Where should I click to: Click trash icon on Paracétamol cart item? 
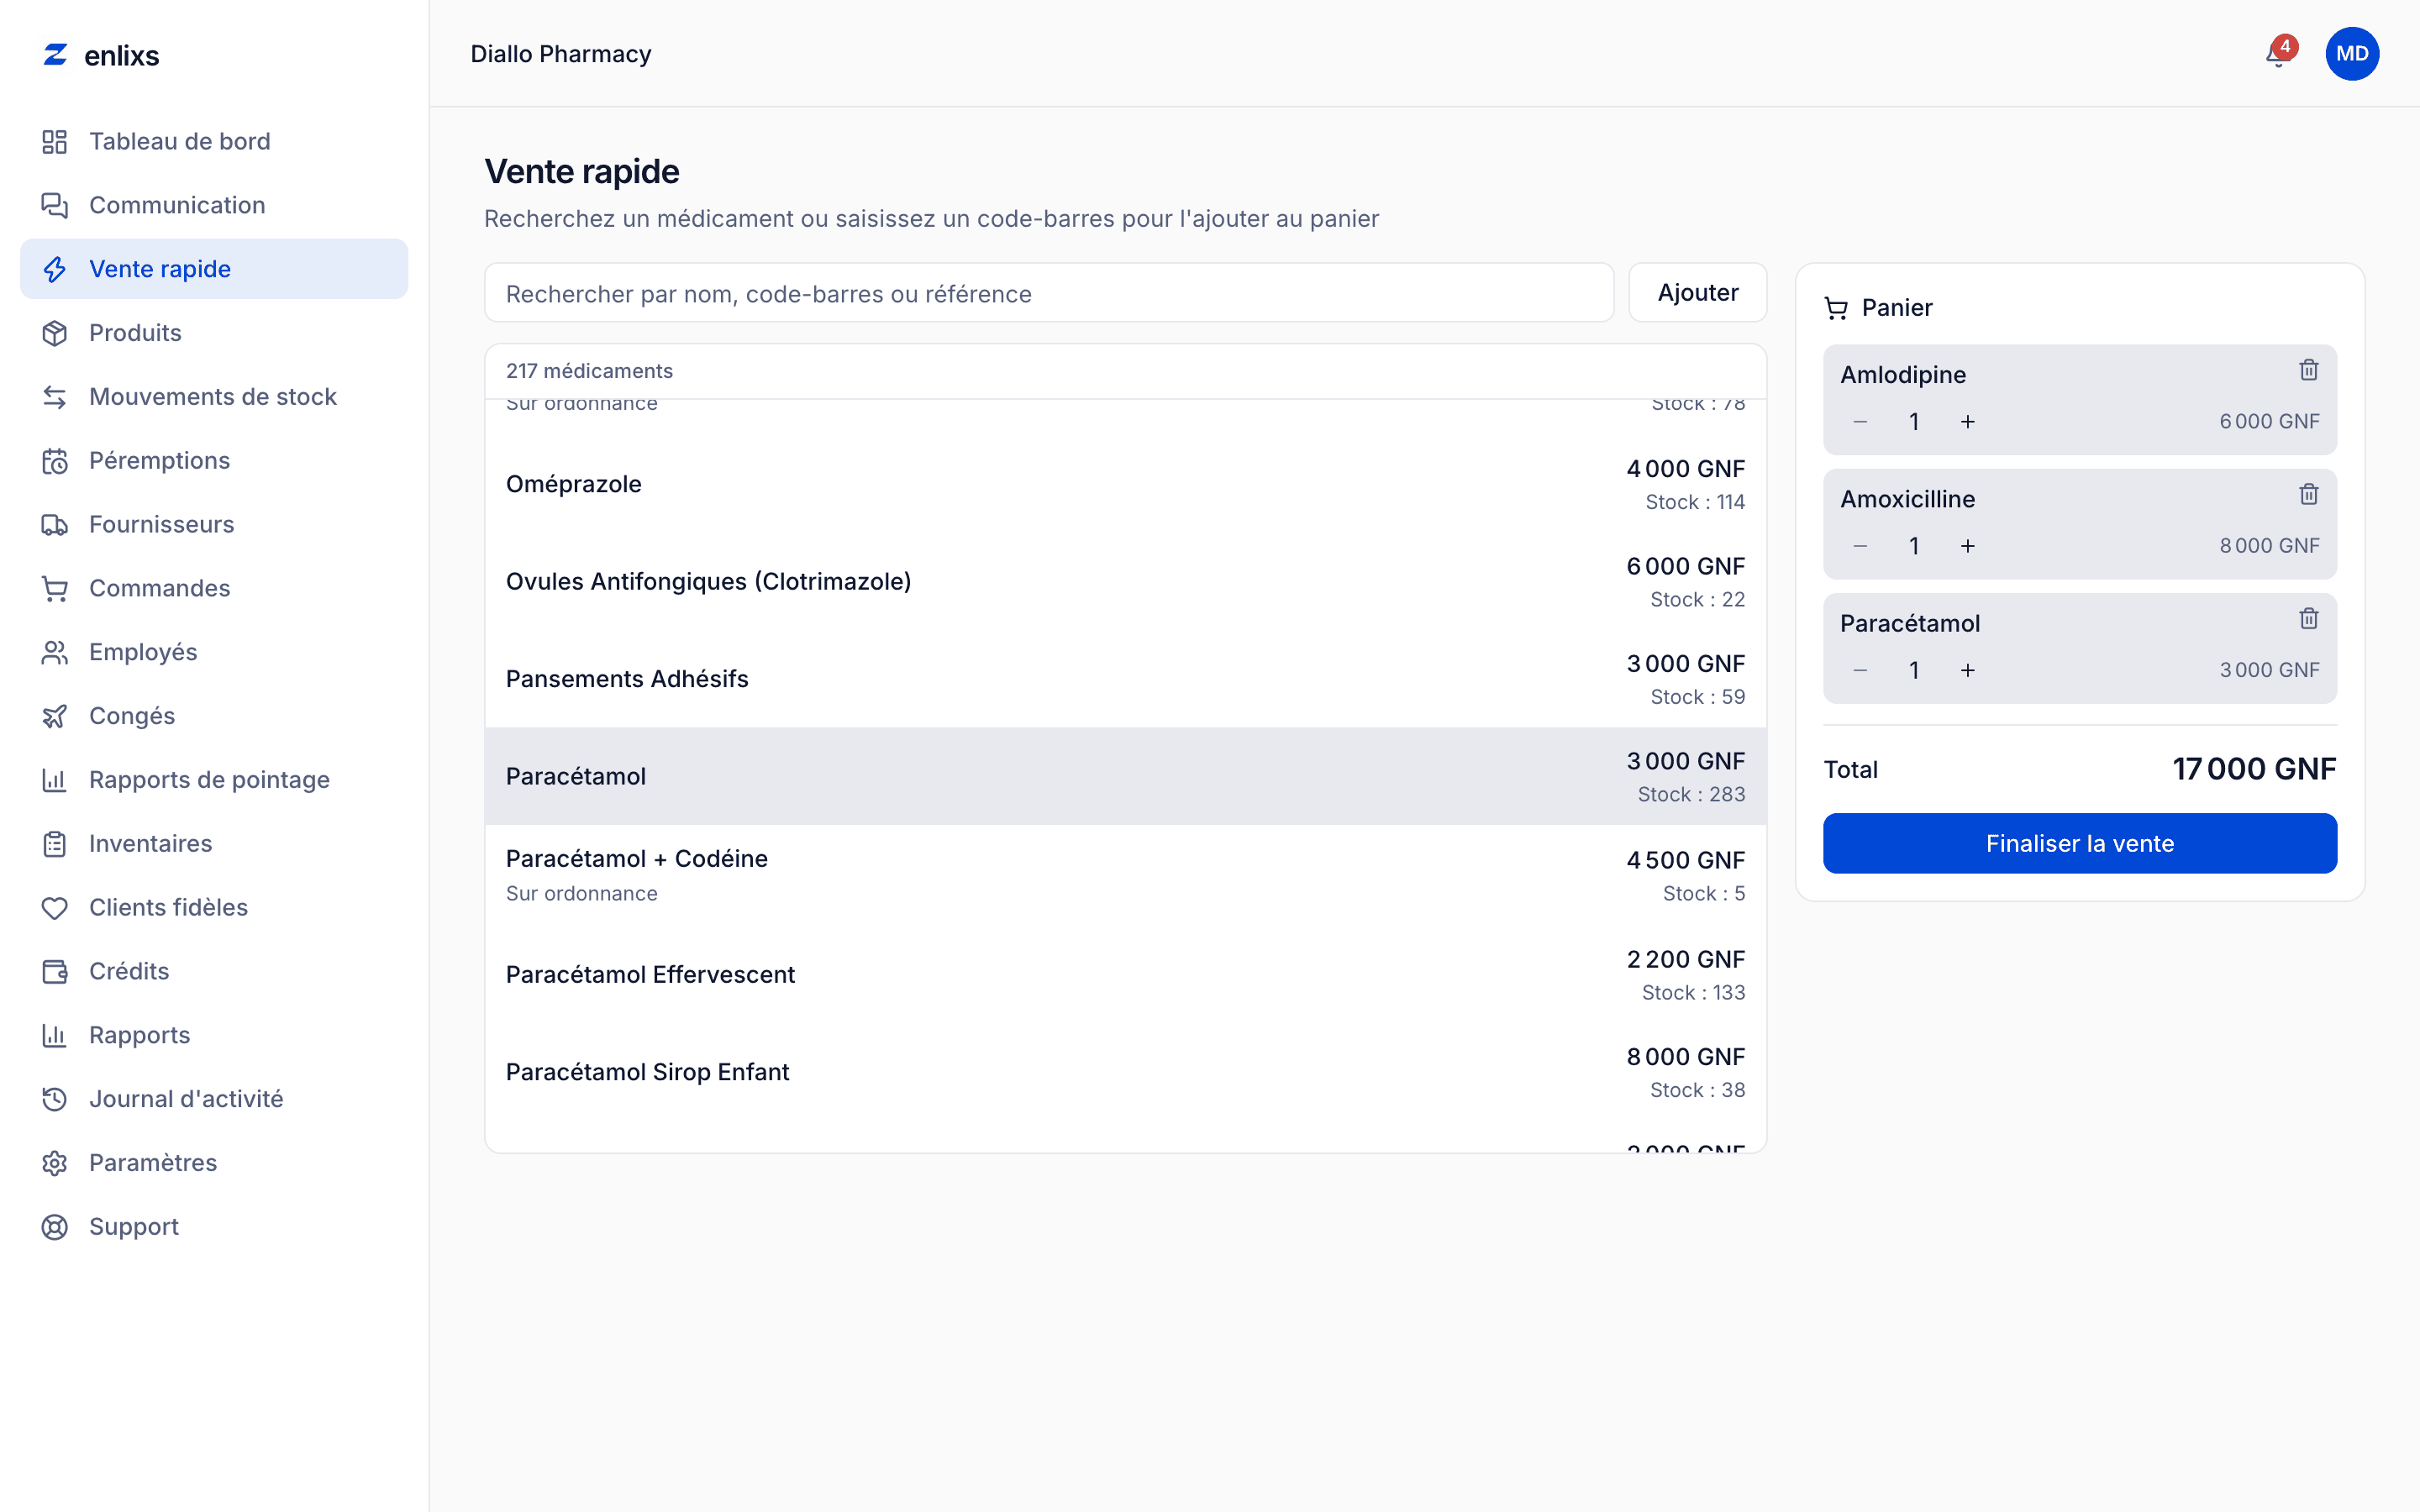coord(2308,618)
